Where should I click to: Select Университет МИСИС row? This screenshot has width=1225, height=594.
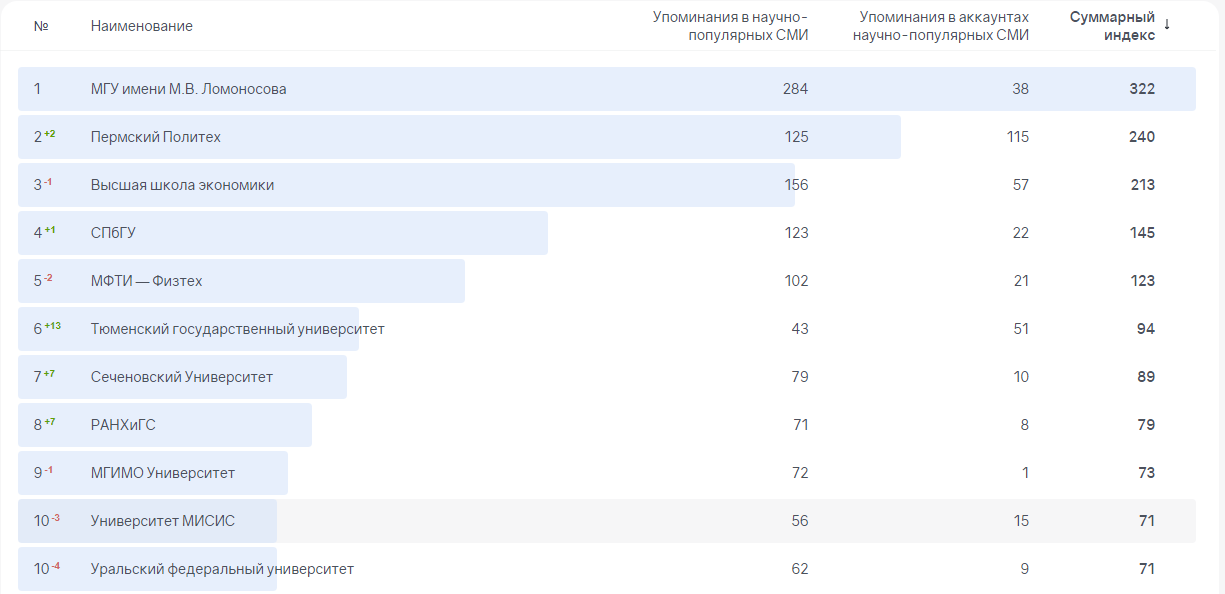point(163,521)
